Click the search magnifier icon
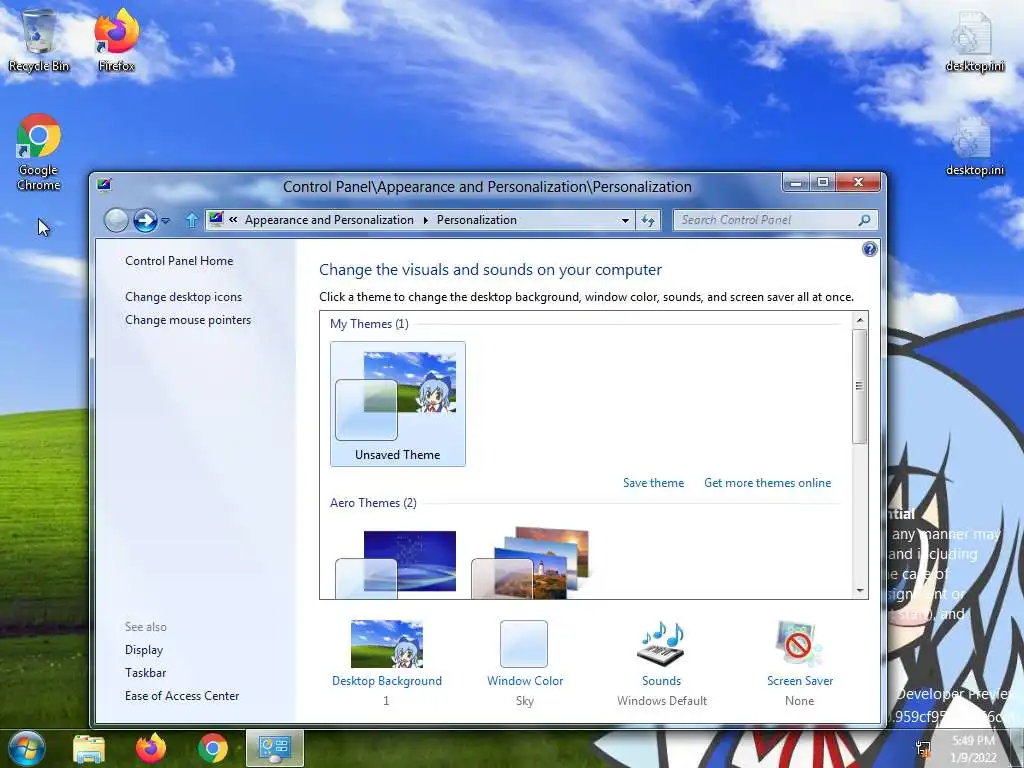Viewport: 1024px width, 768px height. click(865, 220)
